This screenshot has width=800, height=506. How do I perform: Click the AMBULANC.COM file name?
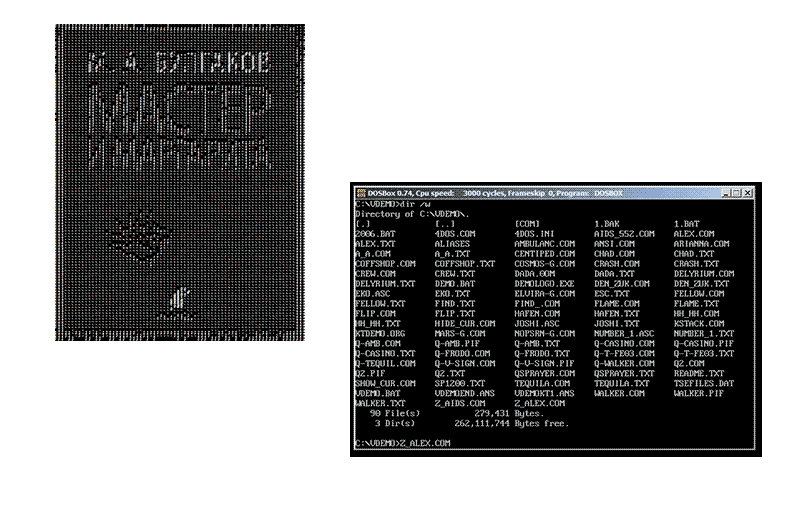pyautogui.click(x=545, y=243)
